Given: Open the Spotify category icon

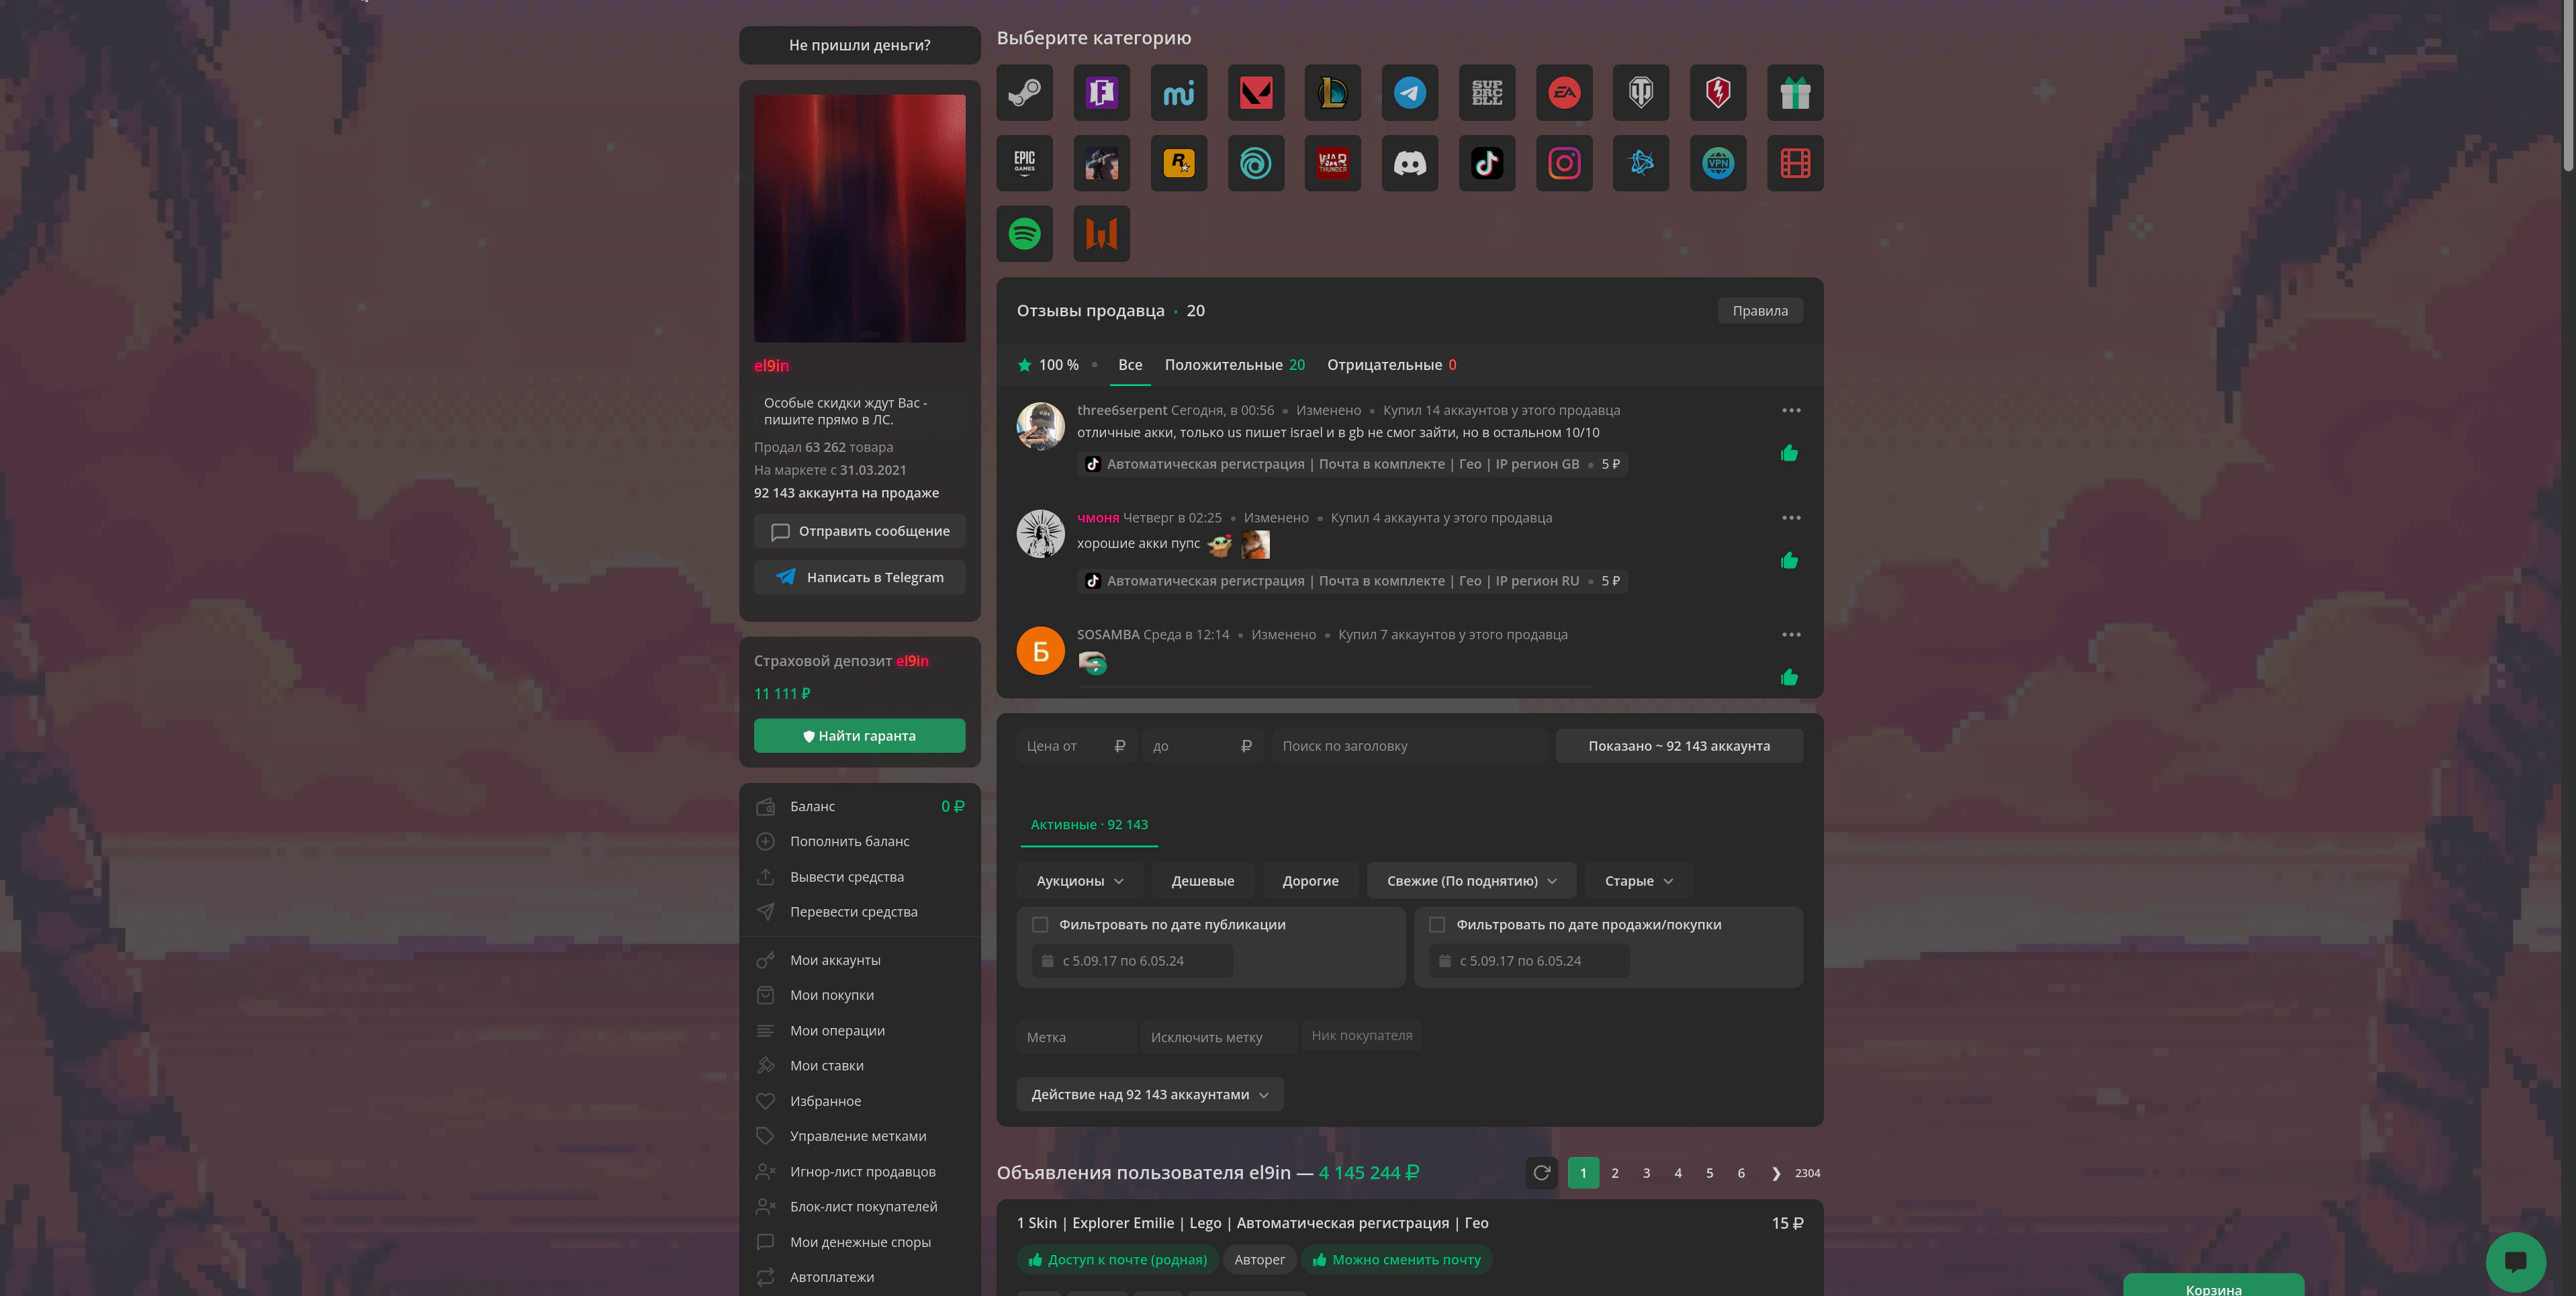Looking at the screenshot, I should [x=1024, y=234].
